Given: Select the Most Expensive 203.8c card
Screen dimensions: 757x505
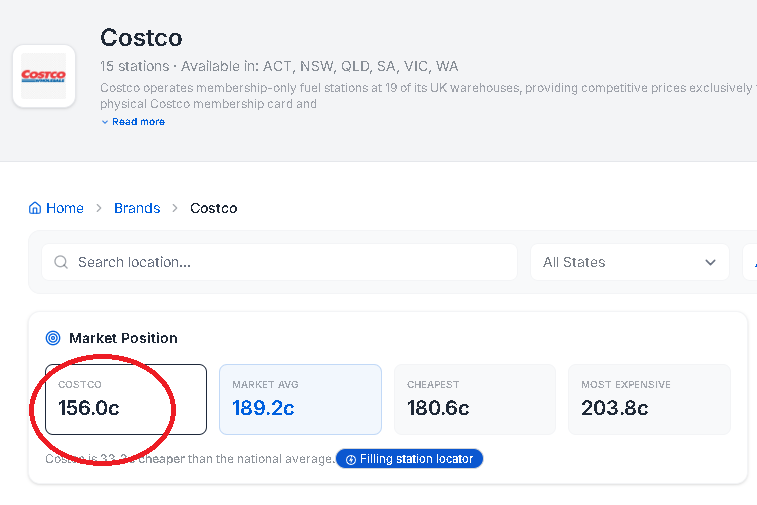Looking at the screenshot, I should pyautogui.click(x=649, y=399).
